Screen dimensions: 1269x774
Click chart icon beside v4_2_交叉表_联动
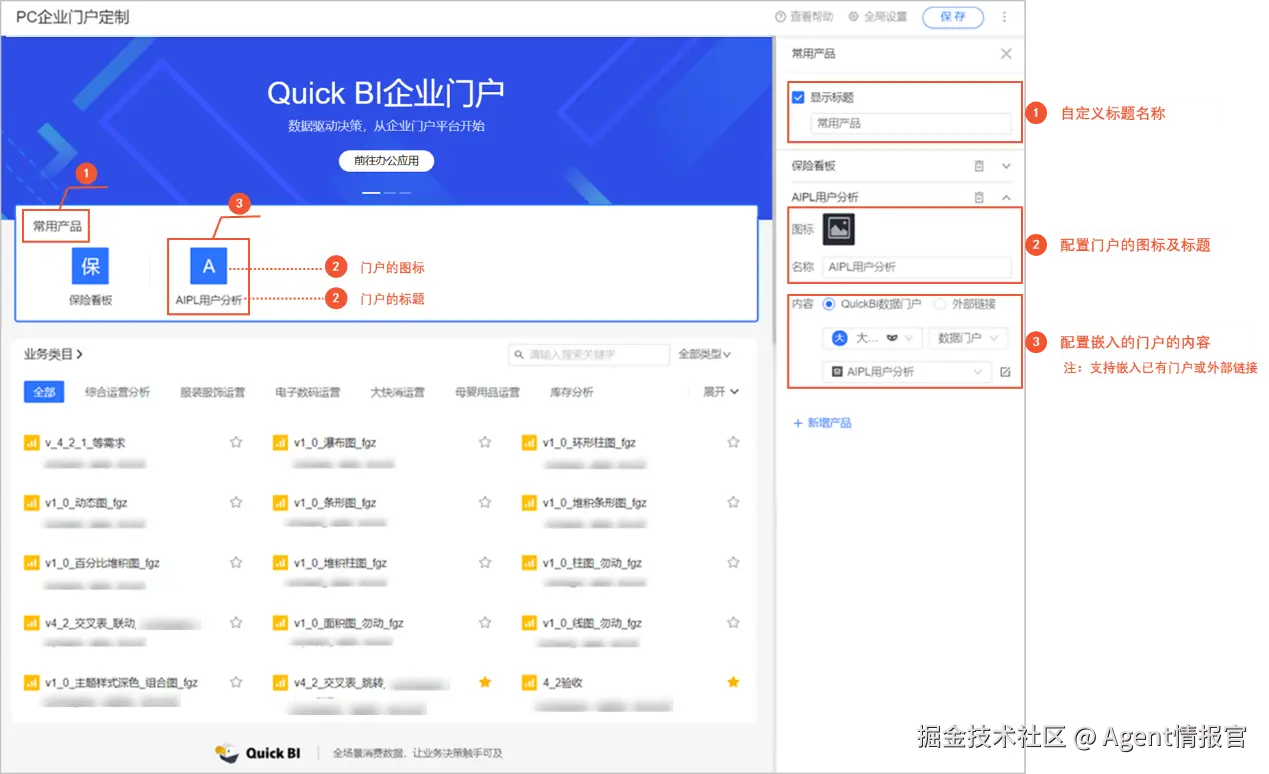[31, 623]
